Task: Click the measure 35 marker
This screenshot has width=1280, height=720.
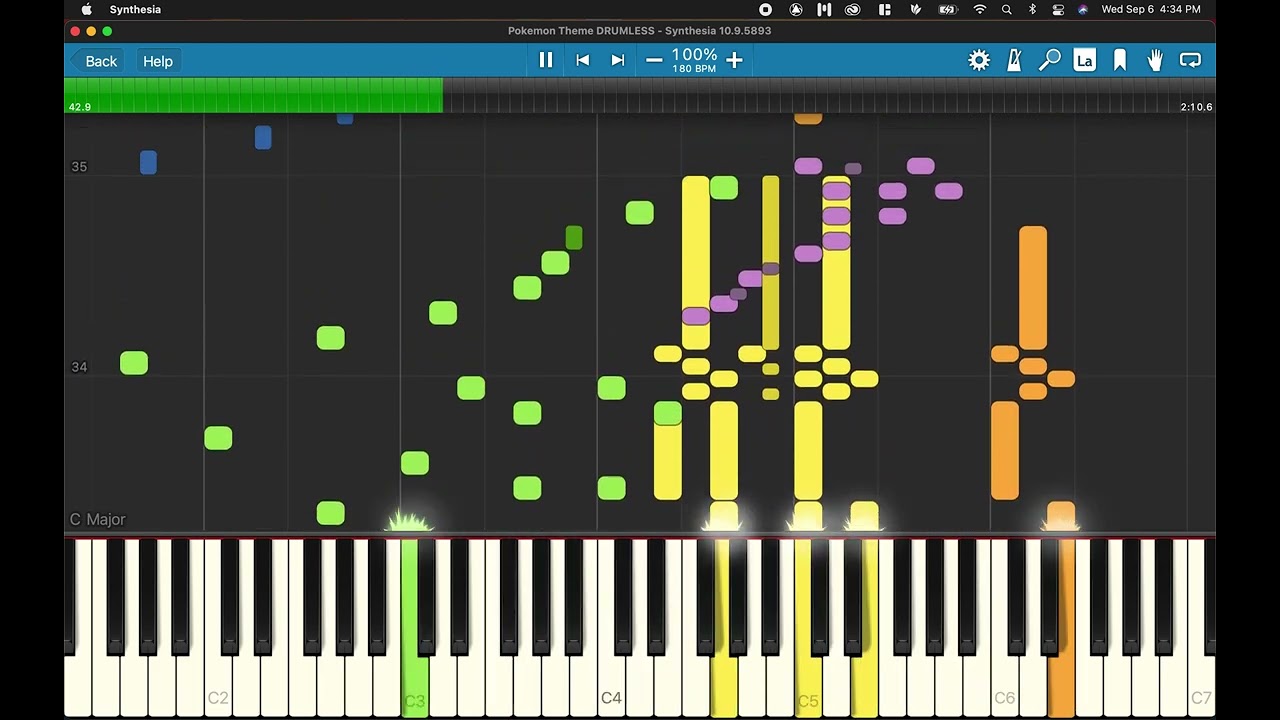Action: tap(79, 167)
